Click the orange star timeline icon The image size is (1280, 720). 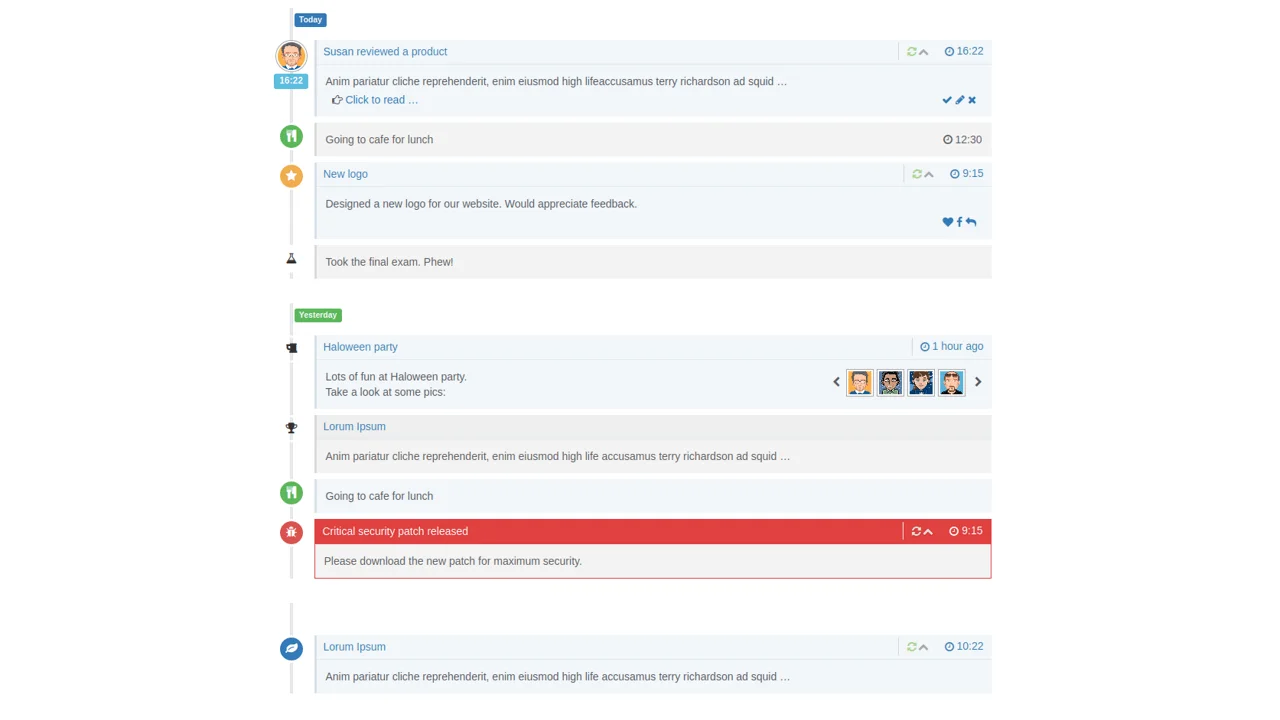[291, 176]
